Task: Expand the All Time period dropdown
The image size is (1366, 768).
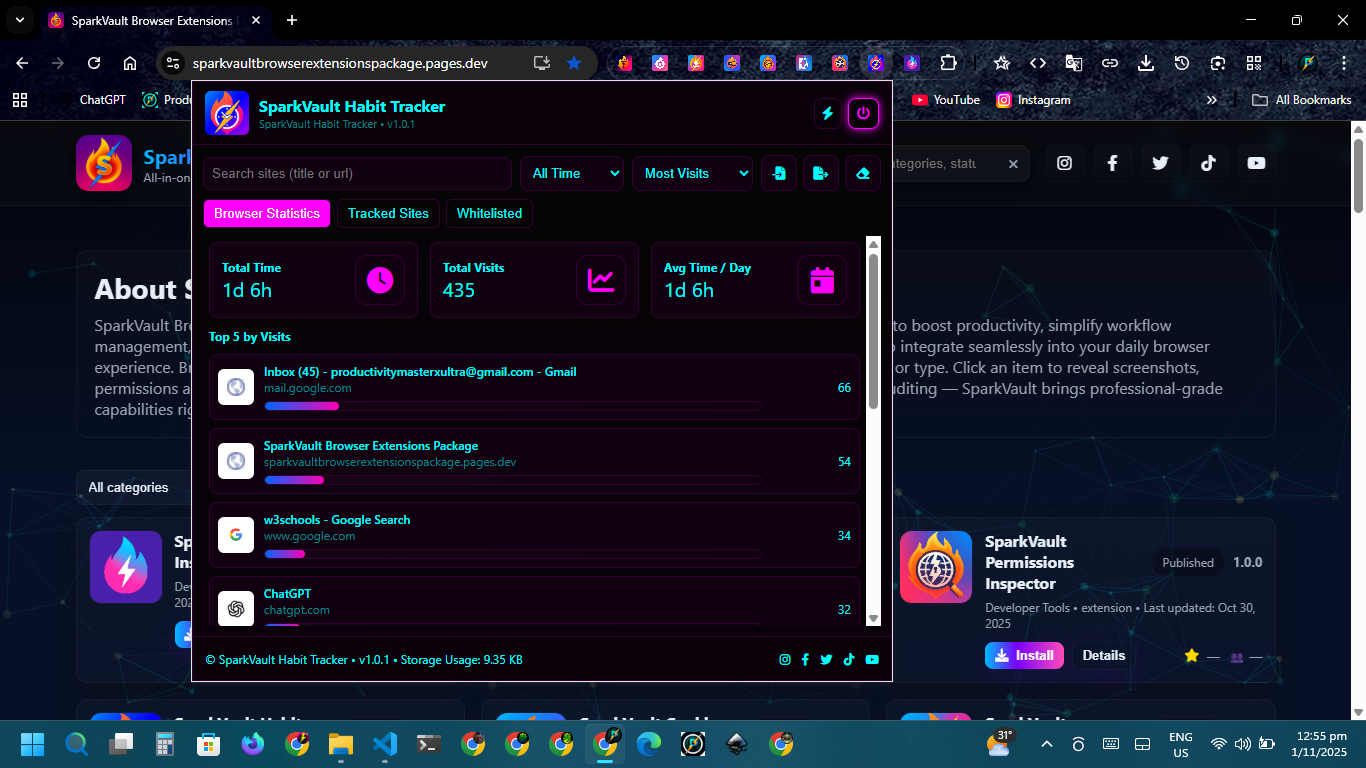Action: tap(571, 173)
